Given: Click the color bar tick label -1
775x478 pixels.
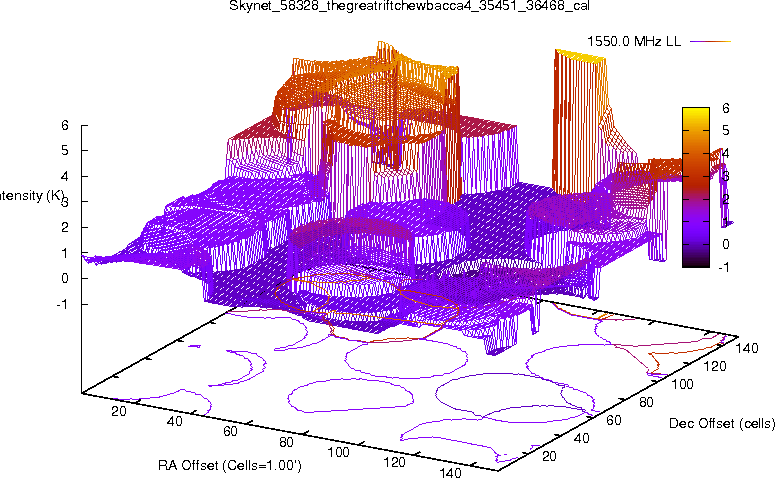Looking at the screenshot, I should [x=724, y=267].
